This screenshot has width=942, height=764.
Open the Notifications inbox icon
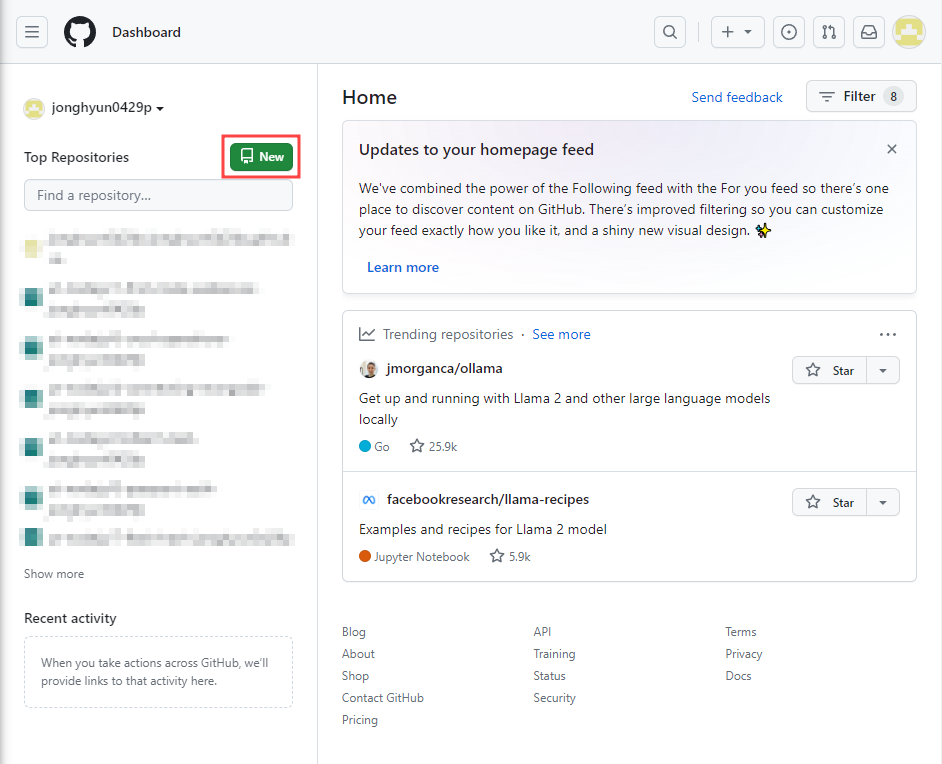click(869, 32)
